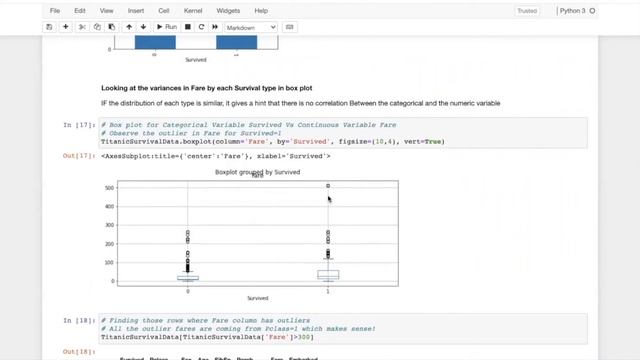Click the Python 3 kernel name
Image resolution: width=640 pixels, height=360 pixels.
(572, 11)
